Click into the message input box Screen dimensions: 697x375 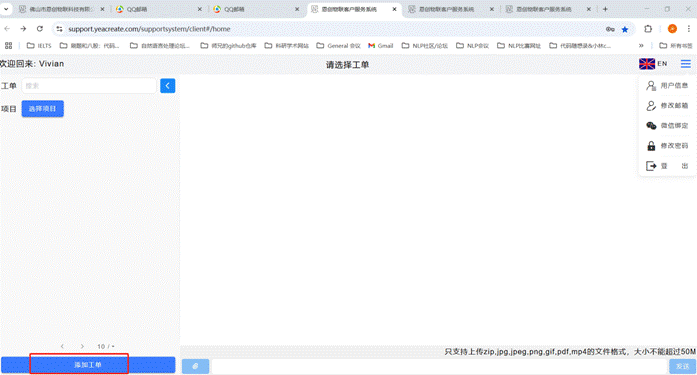439,366
